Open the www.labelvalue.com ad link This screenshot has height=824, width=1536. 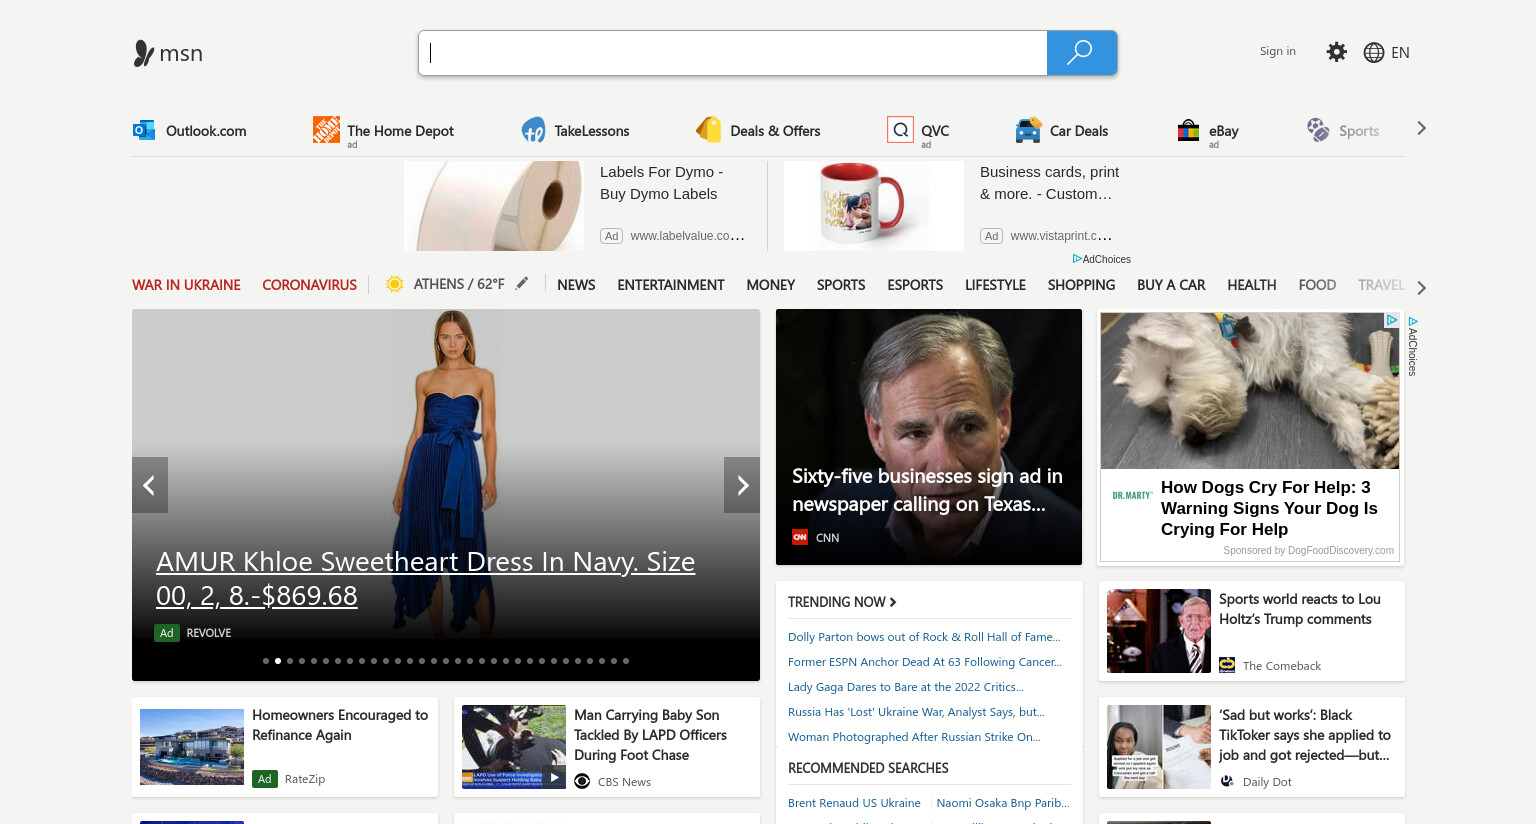688,236
